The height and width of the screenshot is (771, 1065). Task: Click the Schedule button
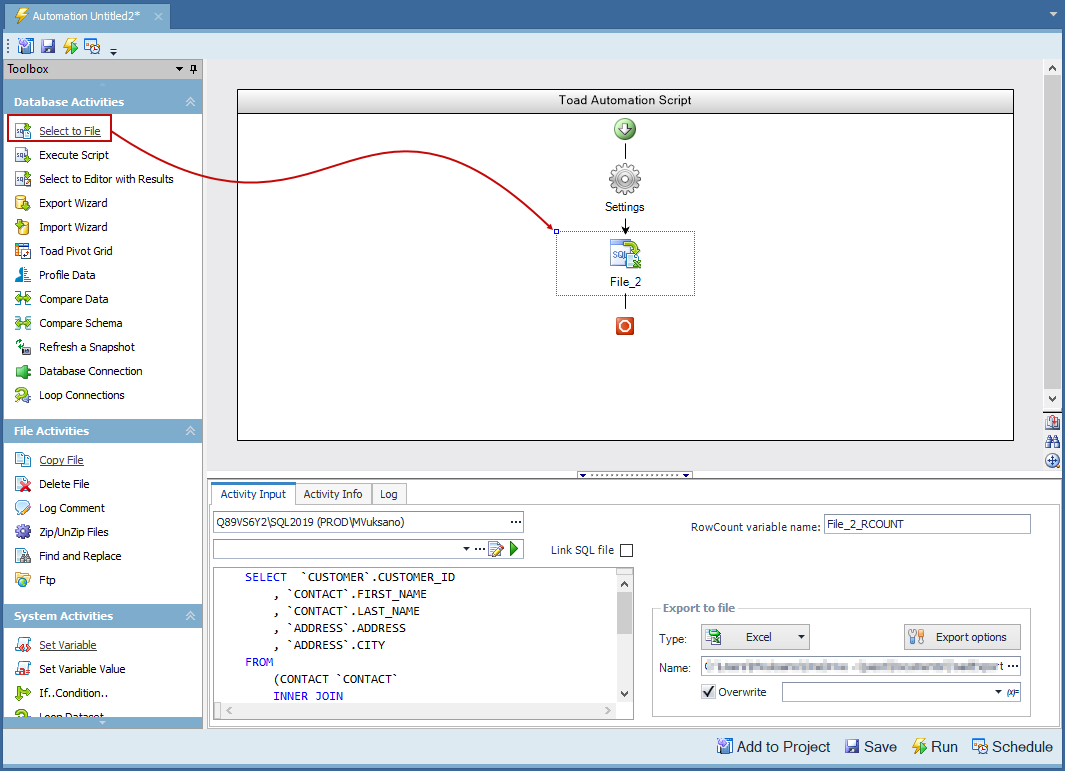click(1012, 747)
